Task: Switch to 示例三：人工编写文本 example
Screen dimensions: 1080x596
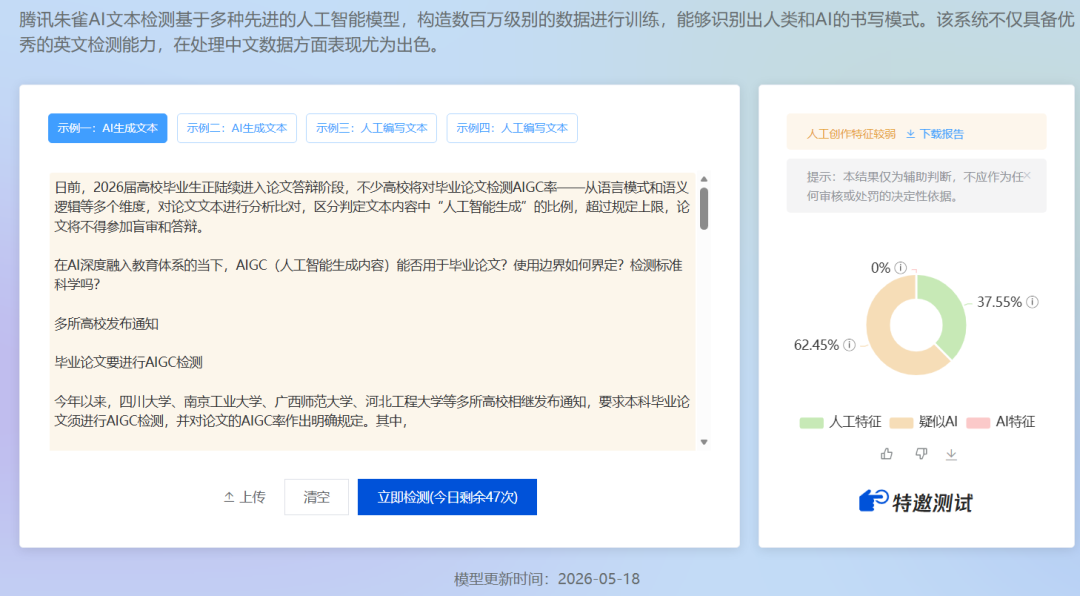Action: pyautogui.click(x=371, y=128)
